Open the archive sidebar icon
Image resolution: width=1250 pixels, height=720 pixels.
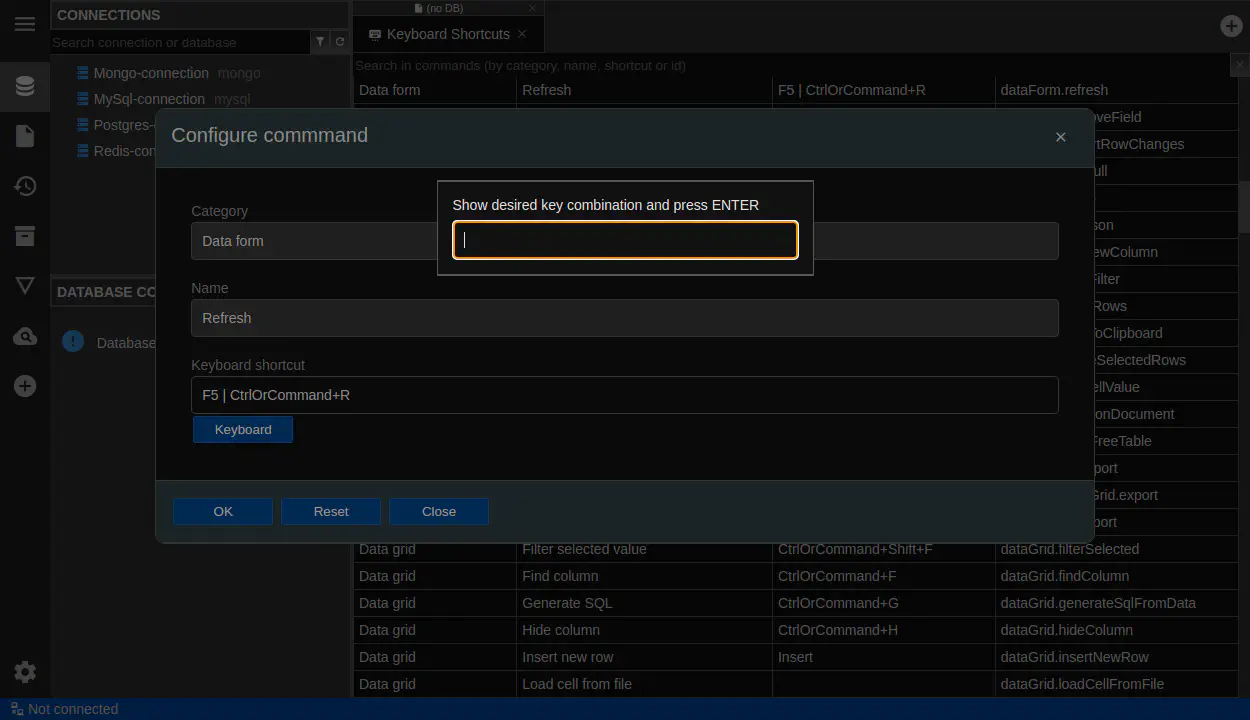click(x=25, y=236)
